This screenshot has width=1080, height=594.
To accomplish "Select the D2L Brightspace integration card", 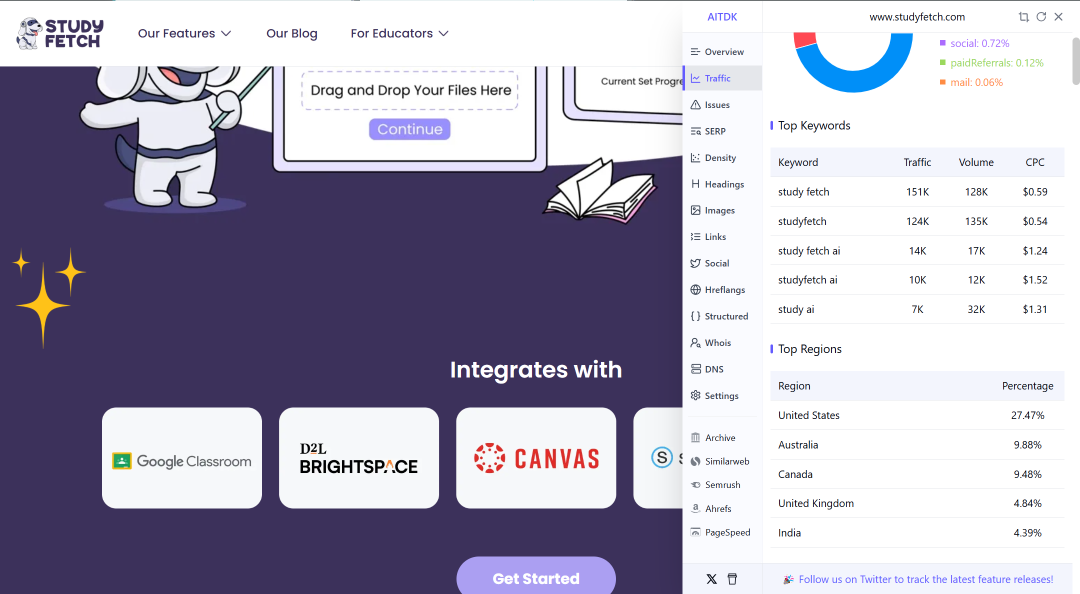I will click(x=359, y=458).
